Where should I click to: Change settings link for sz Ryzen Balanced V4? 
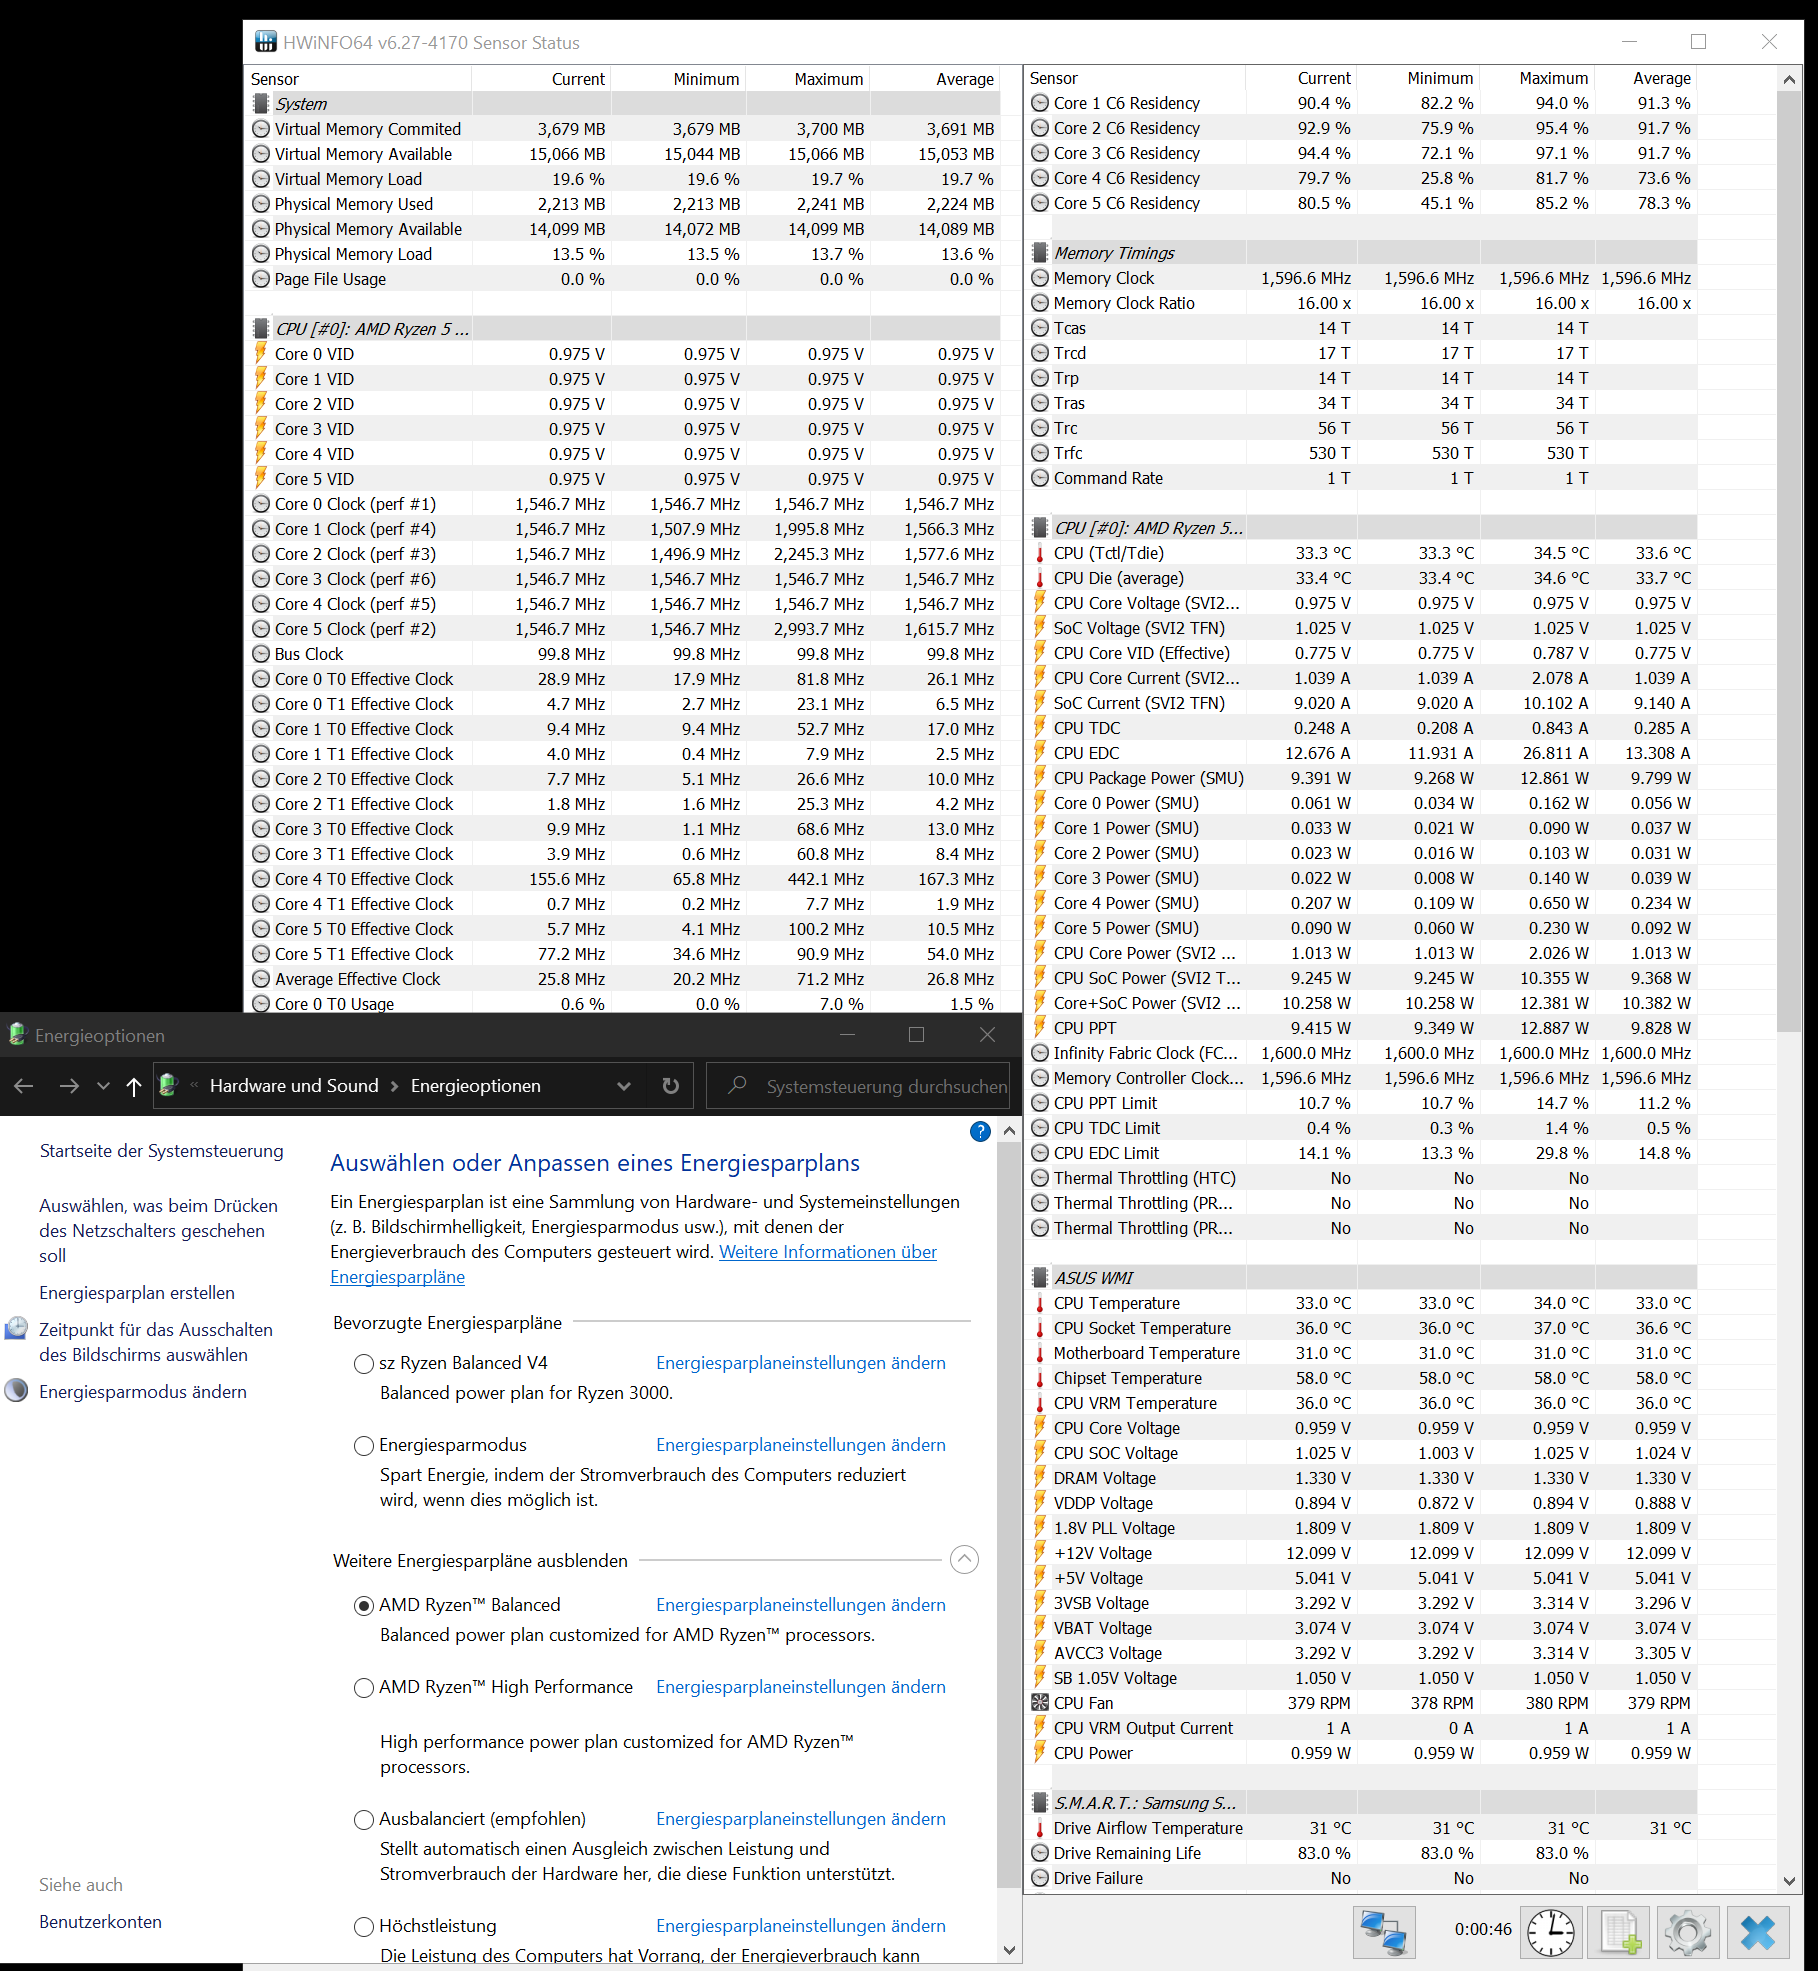(801, 1363)
